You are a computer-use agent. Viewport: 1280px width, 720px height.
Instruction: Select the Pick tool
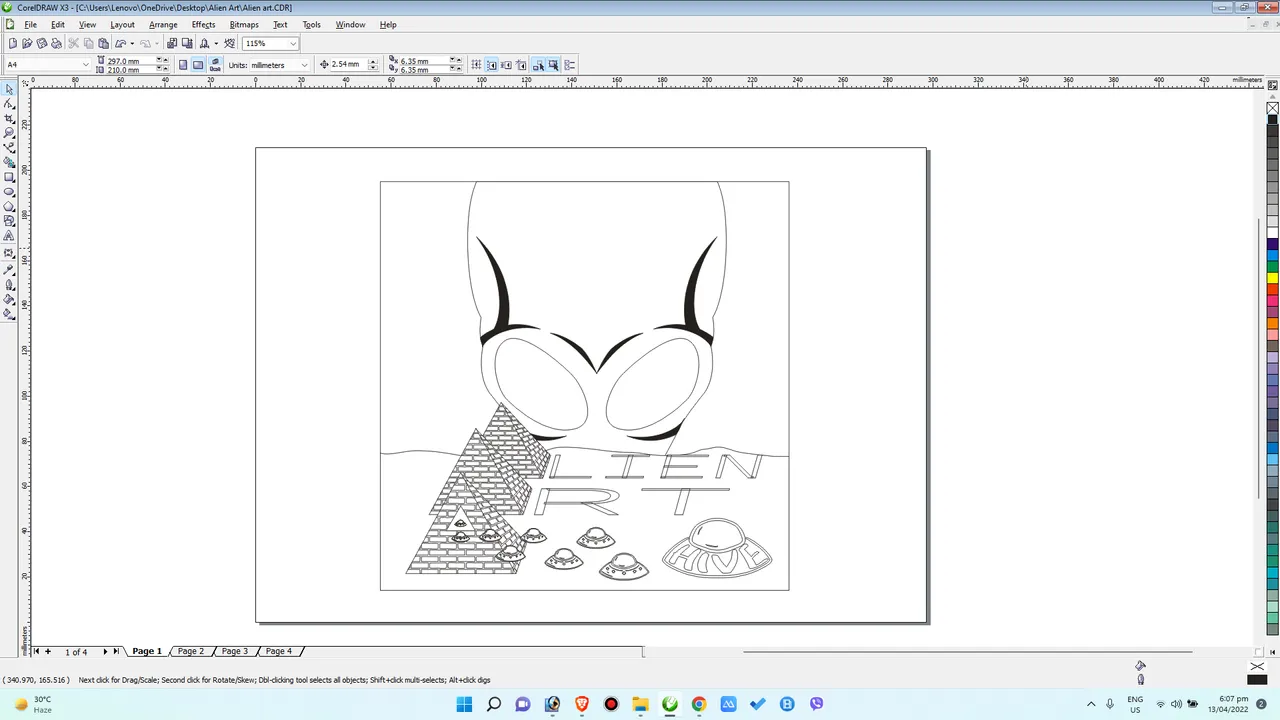(9, 89)
